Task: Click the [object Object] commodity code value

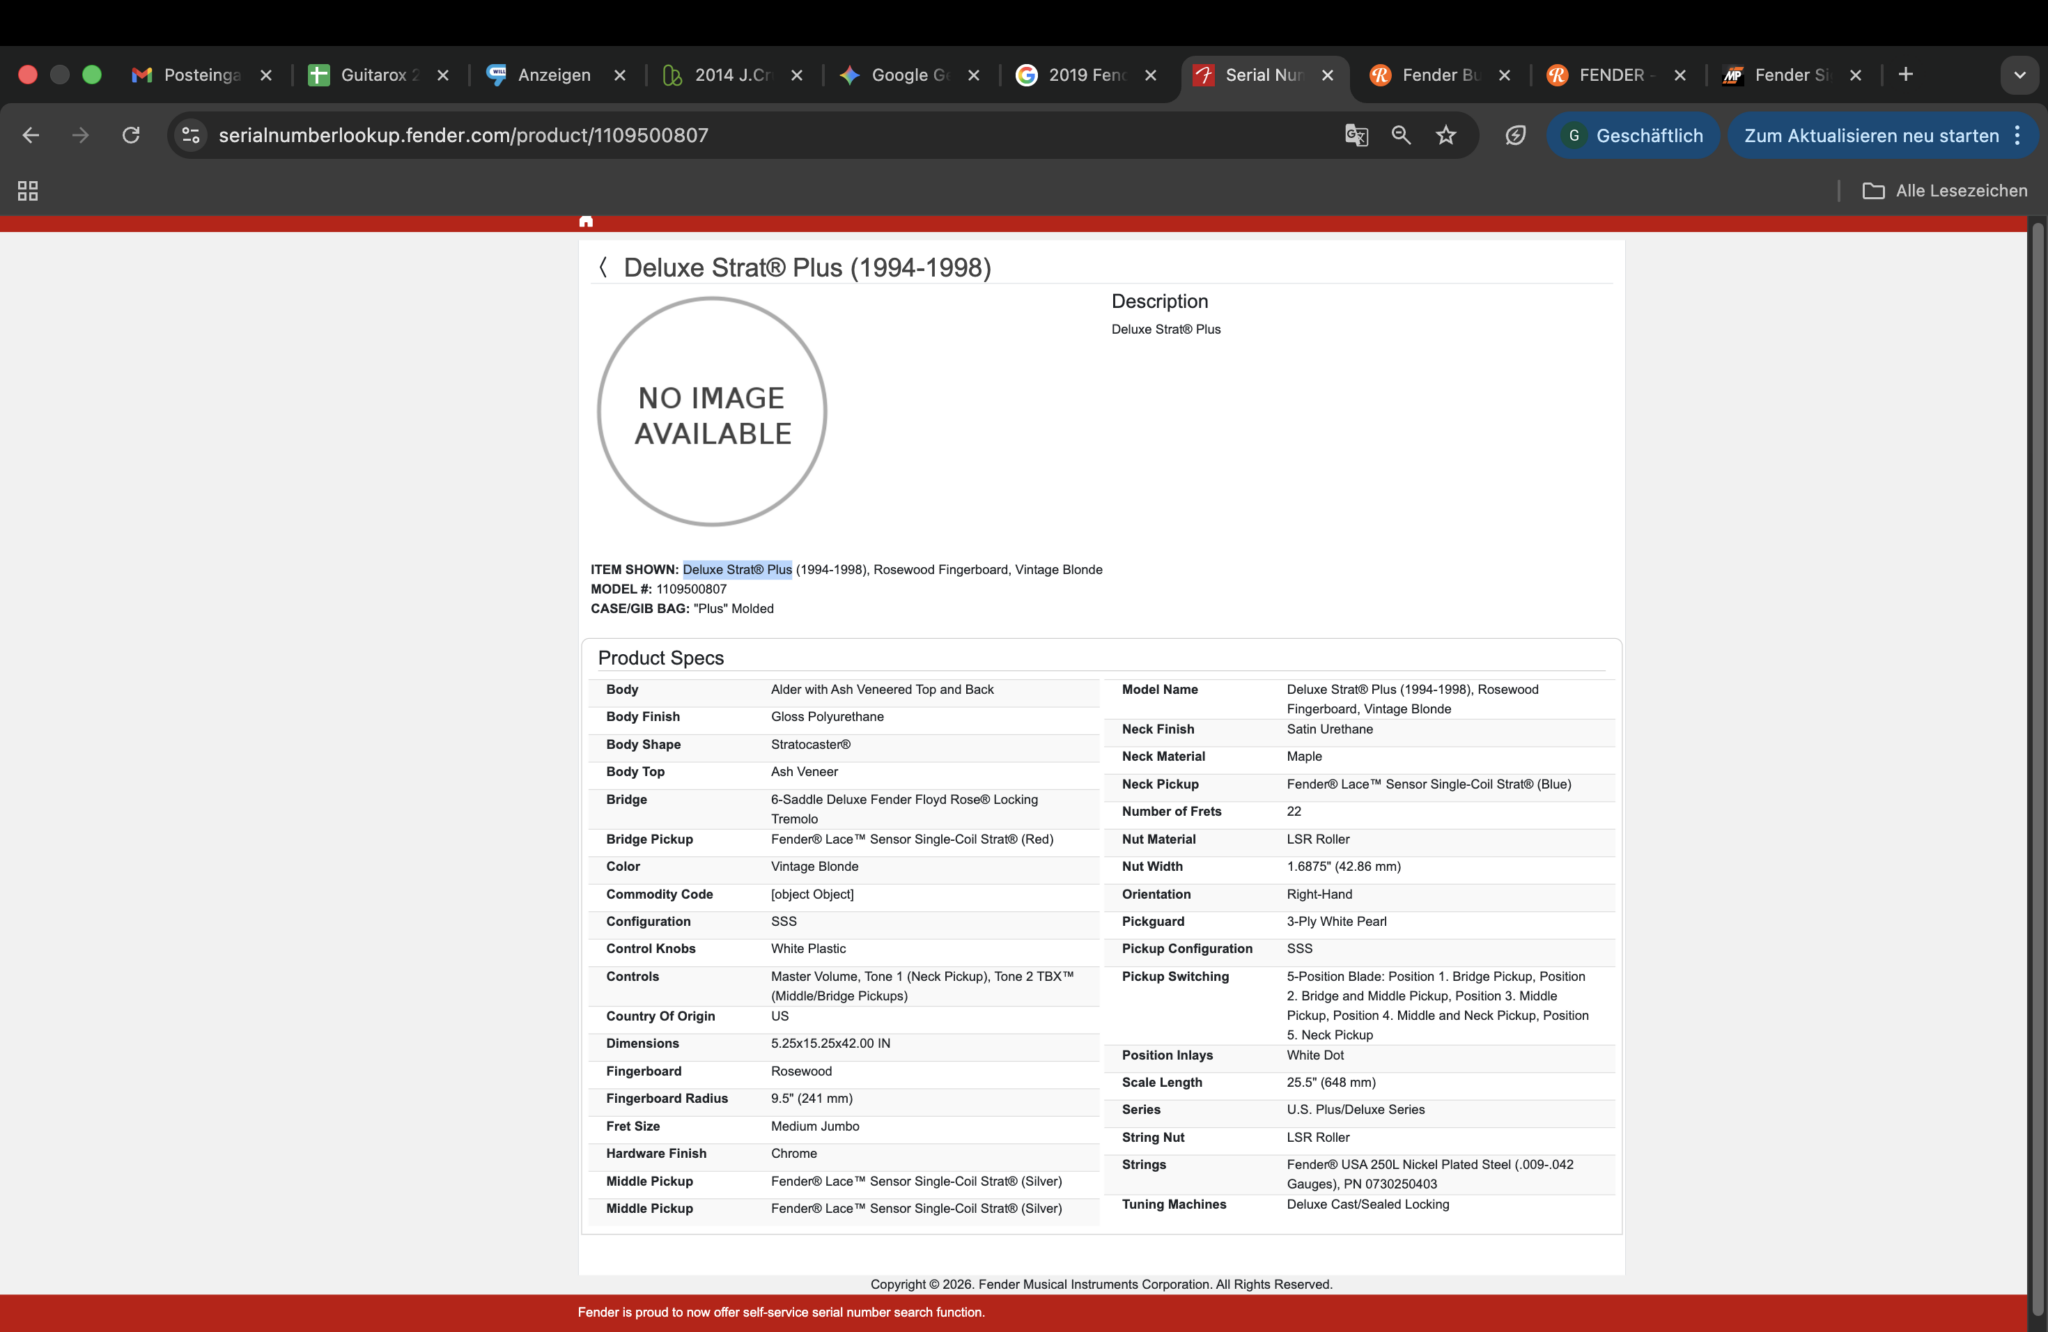Action: [x=812, y=894]
